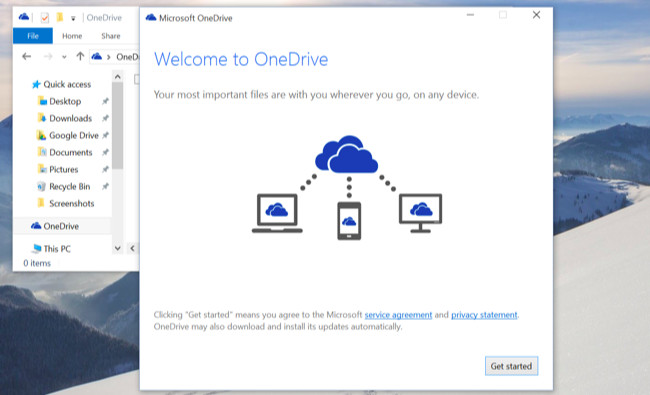650x395 pixels.
Task: Click the Recycle Bin icon in sidebar
Action: pos(41,187)
